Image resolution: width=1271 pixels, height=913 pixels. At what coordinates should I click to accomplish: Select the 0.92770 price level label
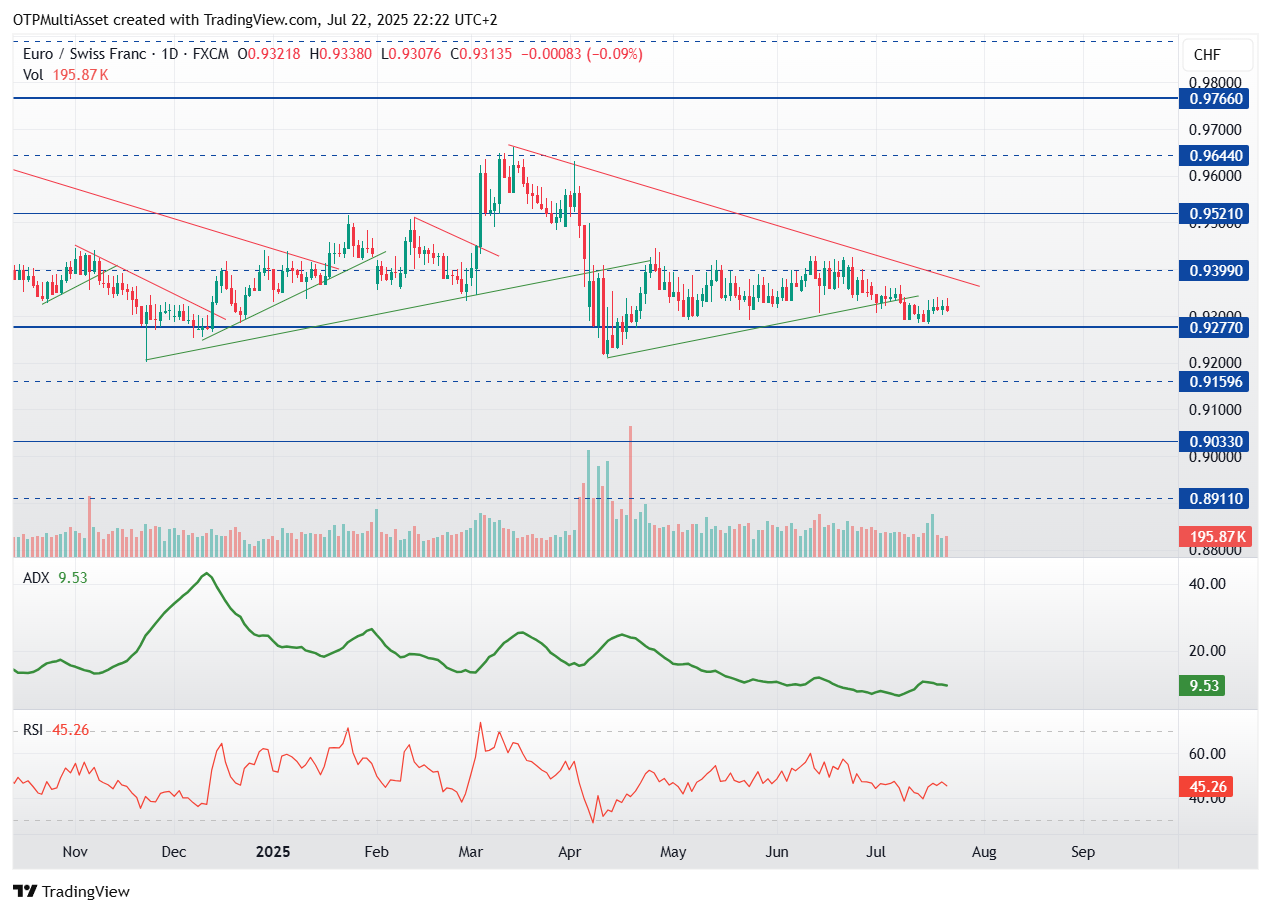coord(1215,327)
